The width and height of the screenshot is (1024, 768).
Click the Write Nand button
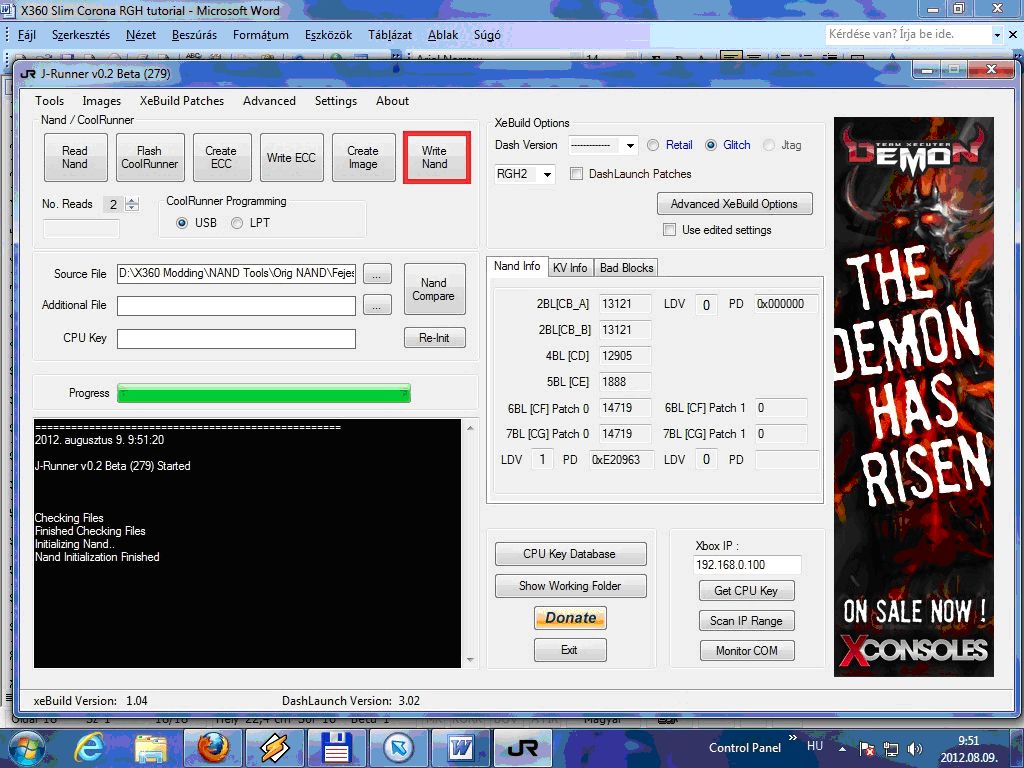435,158
